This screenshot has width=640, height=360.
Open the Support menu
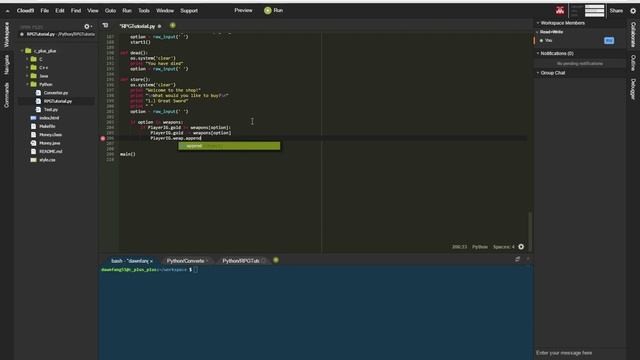[x=189, y=11]
